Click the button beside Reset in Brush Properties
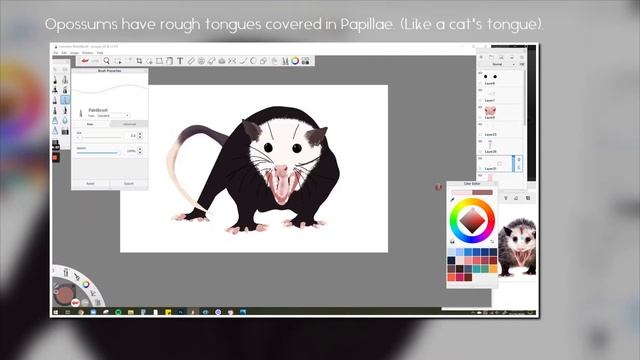640x360 pixels. [129, 184]
